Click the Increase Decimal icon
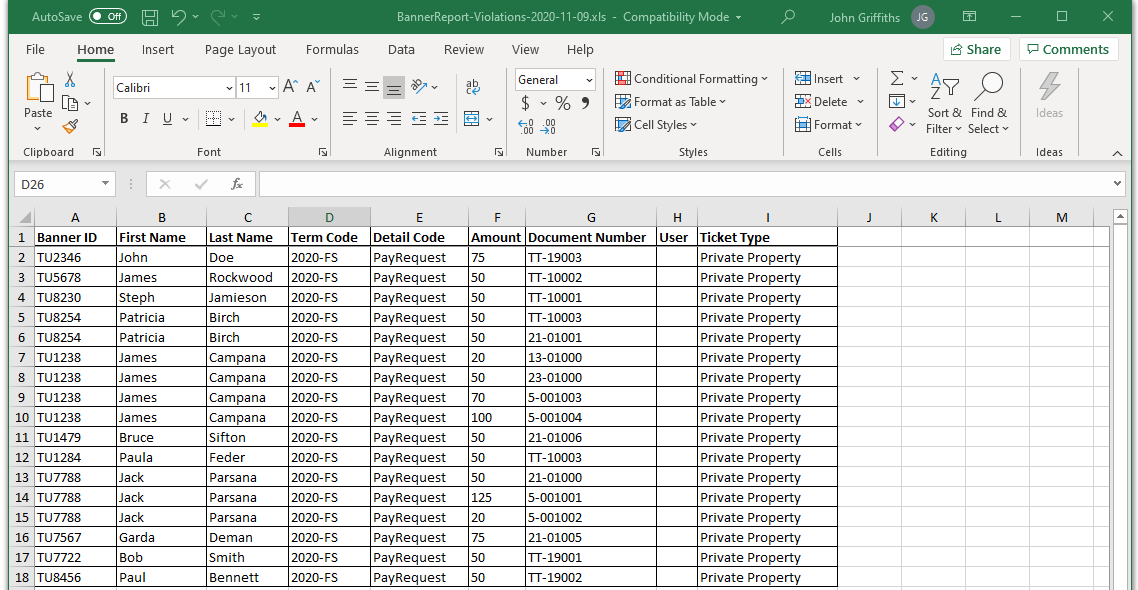Screen dimensions: 1138x590 tap(526, 126)
